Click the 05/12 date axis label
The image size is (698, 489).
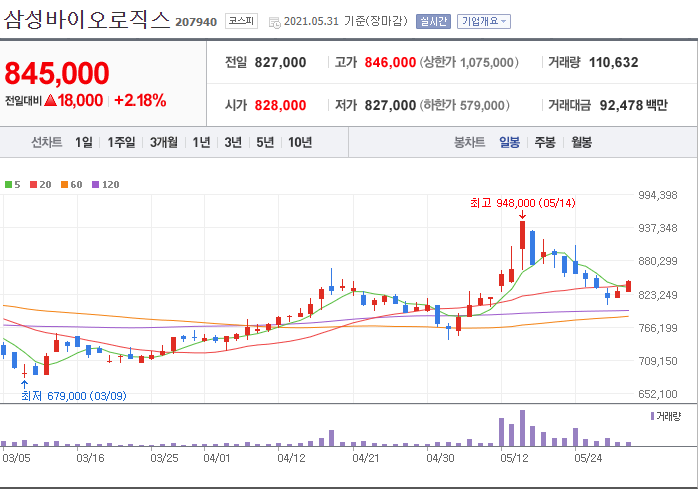[514, 458]
